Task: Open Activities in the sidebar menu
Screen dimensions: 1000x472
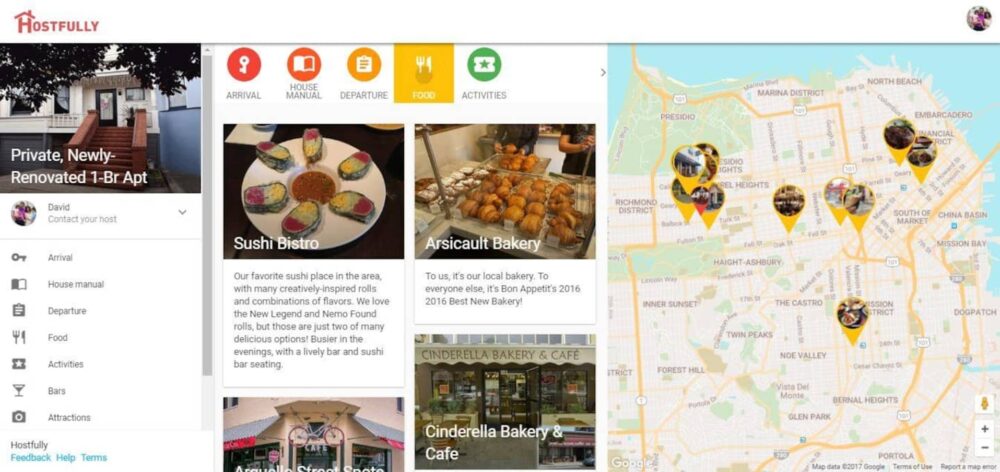Action: tap(66, 364)
